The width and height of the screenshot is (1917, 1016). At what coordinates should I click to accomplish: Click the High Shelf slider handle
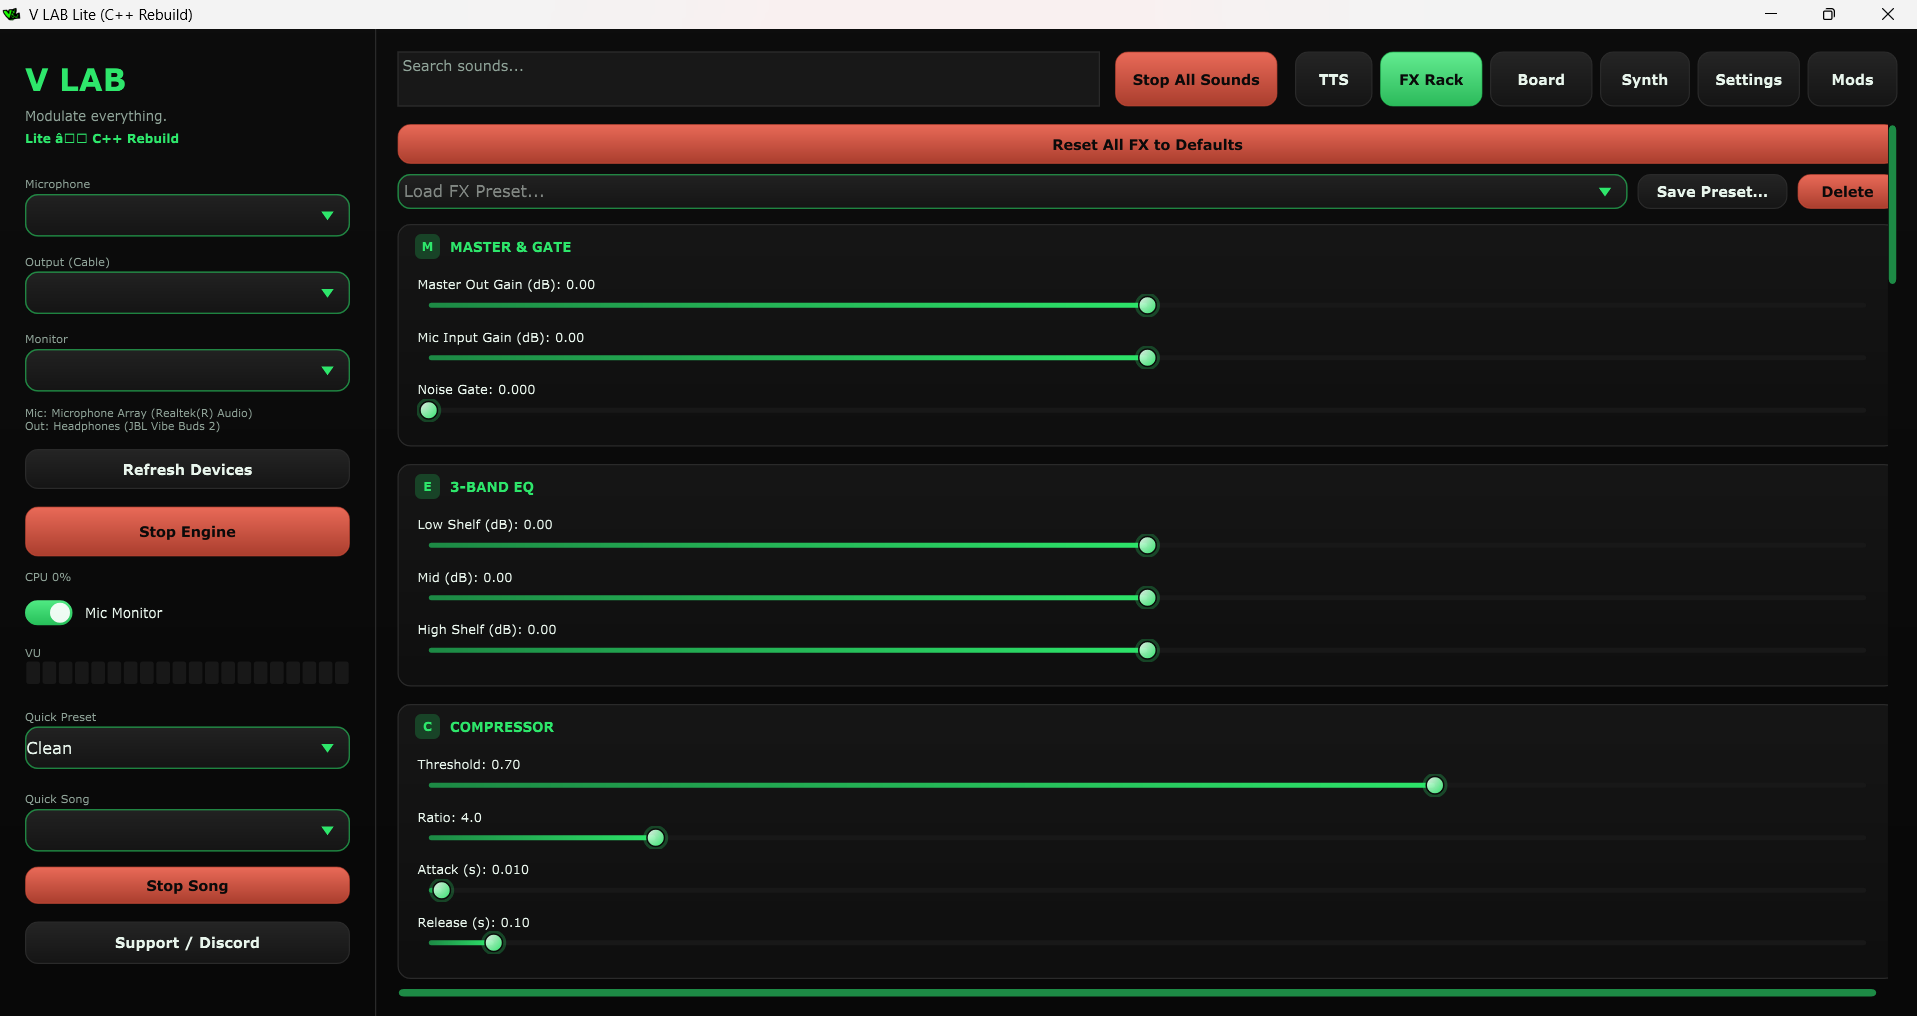pyautogui.click(x=1148, y=651)
